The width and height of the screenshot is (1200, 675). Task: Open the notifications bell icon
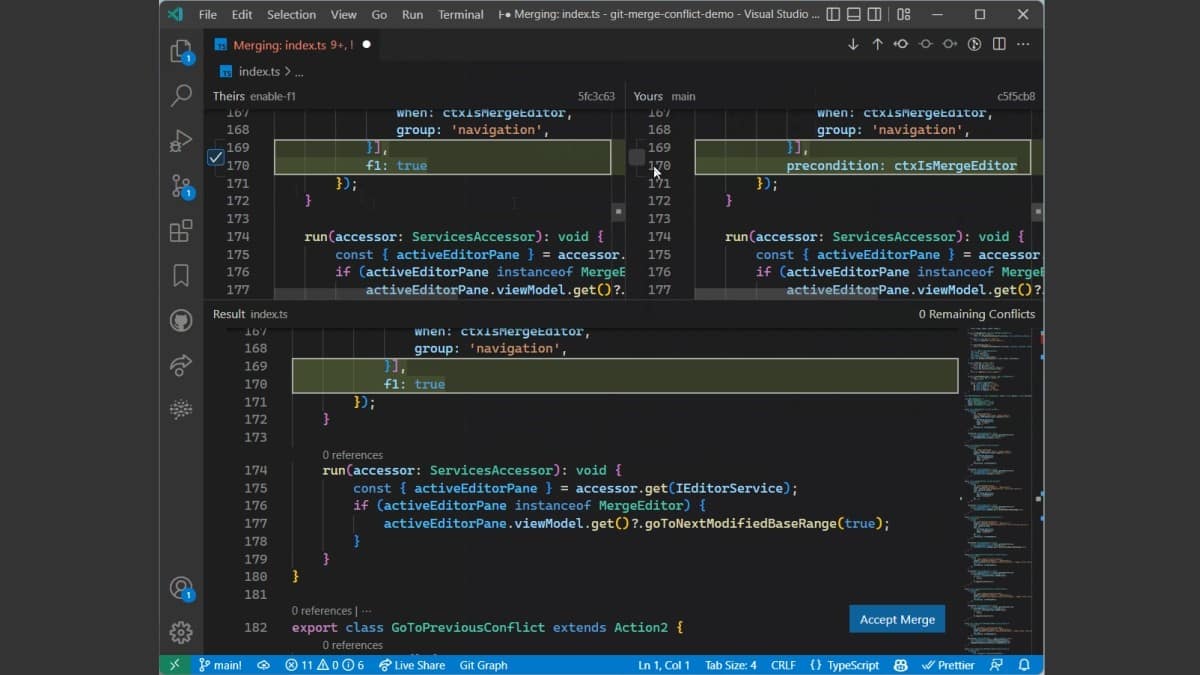1023,664
